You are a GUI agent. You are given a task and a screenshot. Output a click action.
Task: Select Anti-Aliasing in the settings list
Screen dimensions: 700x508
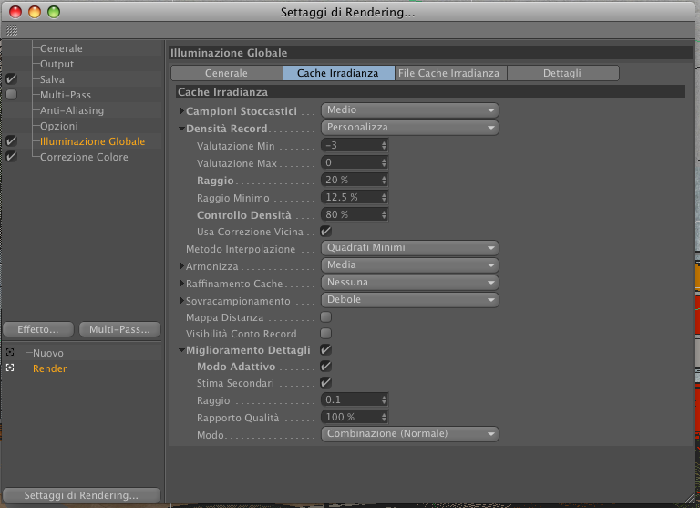(71, 110)
